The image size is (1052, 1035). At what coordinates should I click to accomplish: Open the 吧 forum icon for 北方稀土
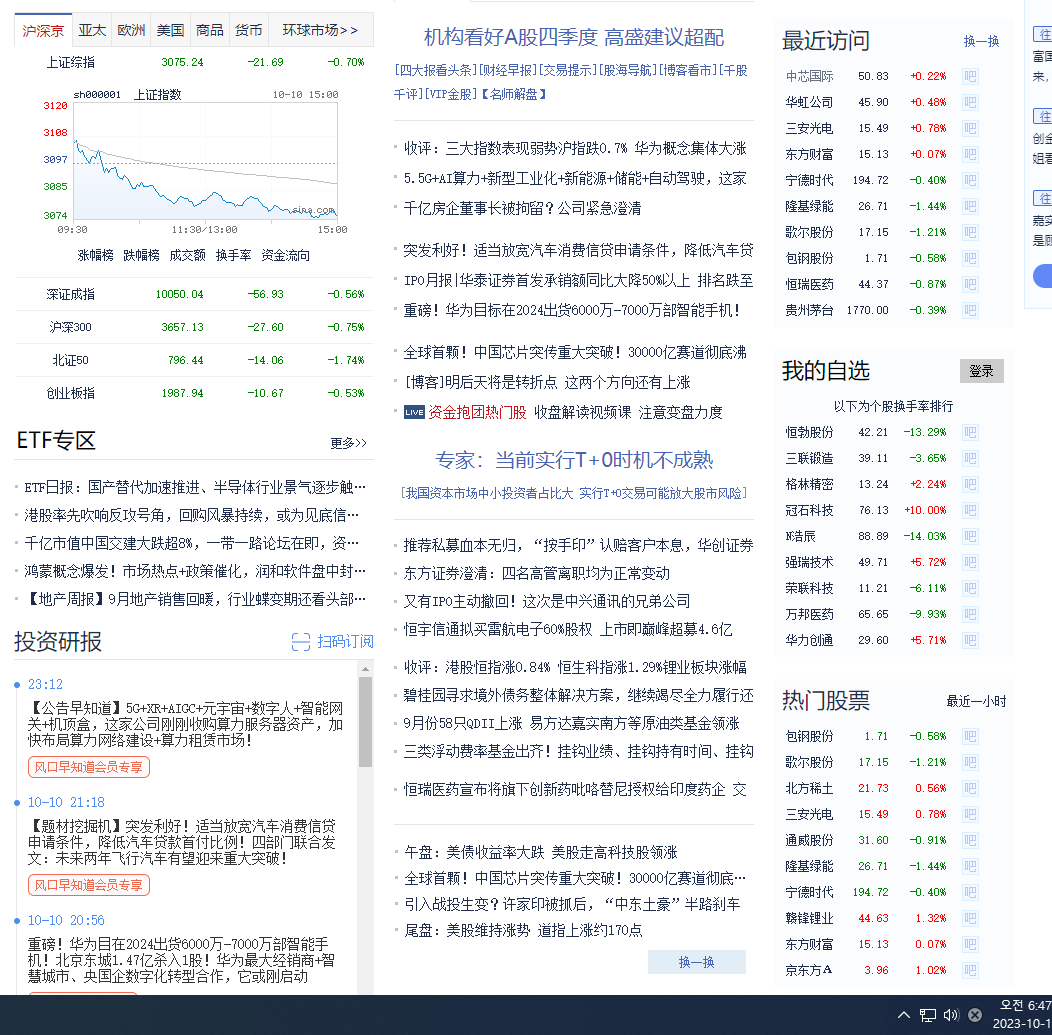(969, 789)
